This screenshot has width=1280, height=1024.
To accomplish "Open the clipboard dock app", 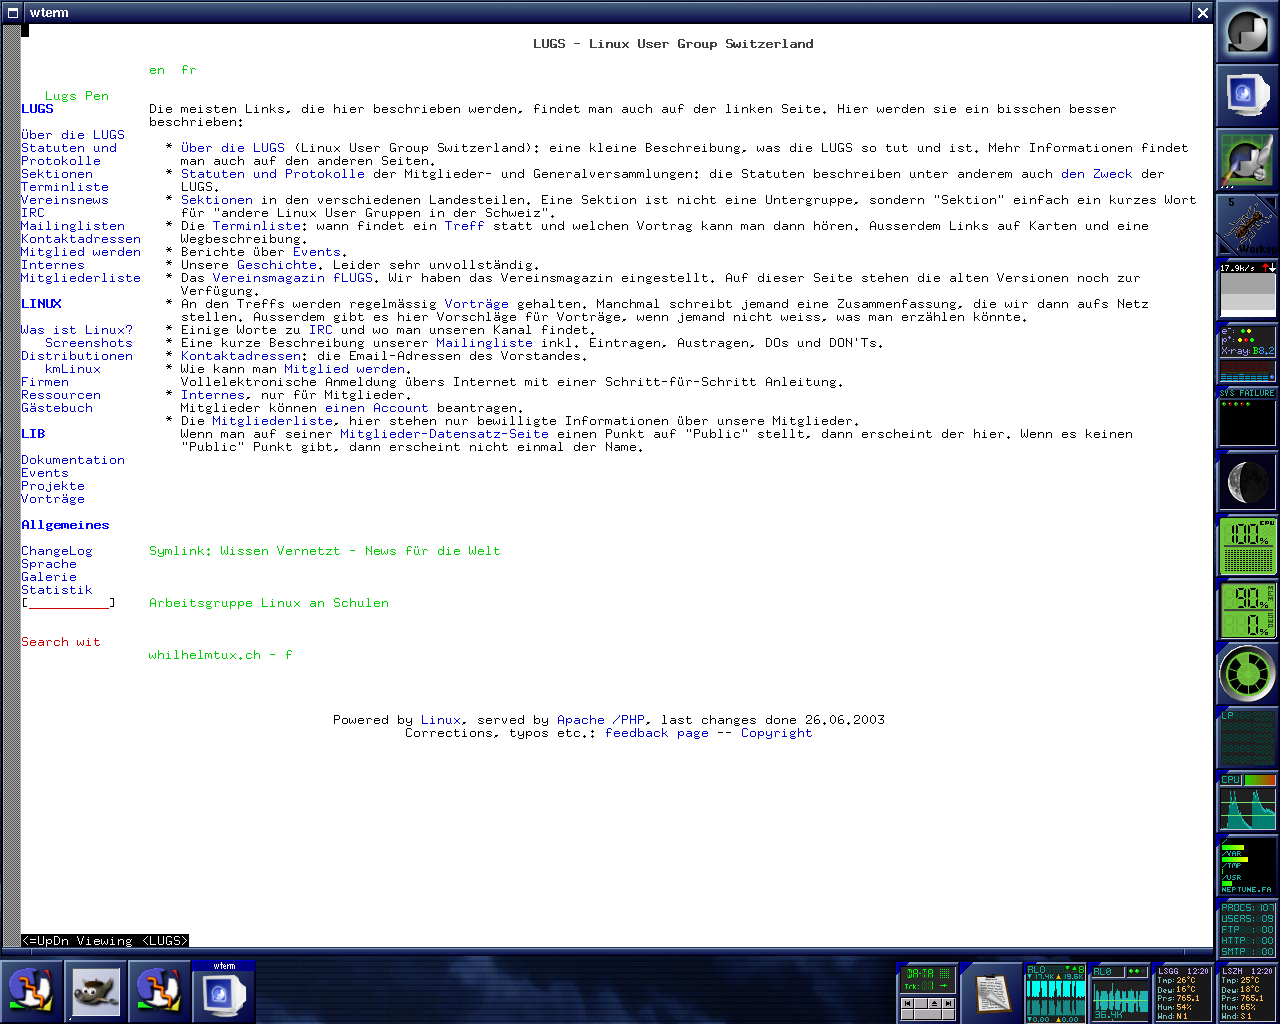I will [991, 991].
